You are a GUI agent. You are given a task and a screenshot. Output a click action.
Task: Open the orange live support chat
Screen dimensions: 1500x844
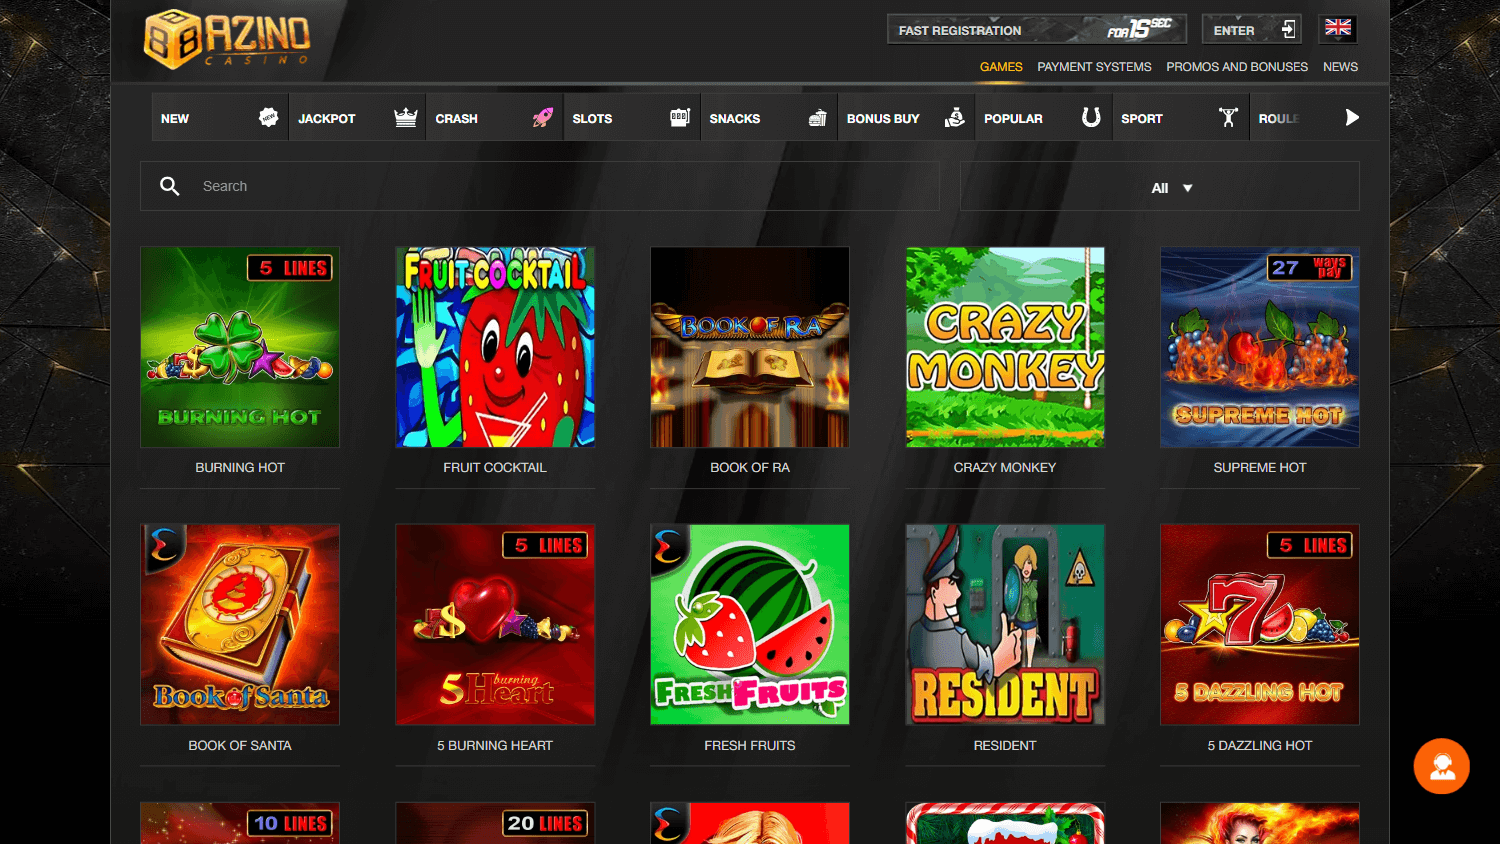tap(1441, 766)
